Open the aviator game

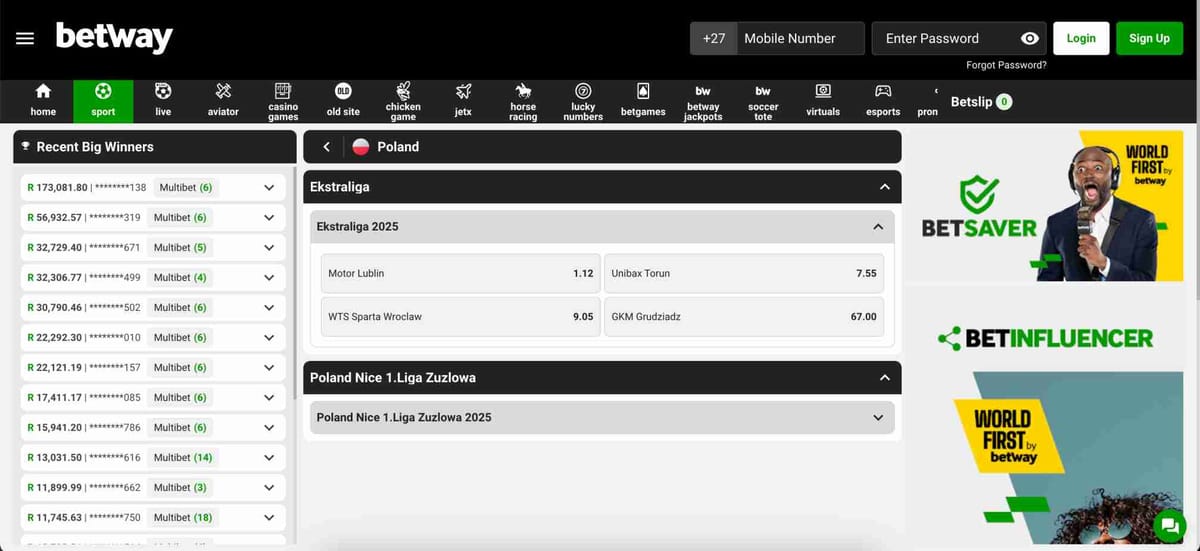coord(223,101)
